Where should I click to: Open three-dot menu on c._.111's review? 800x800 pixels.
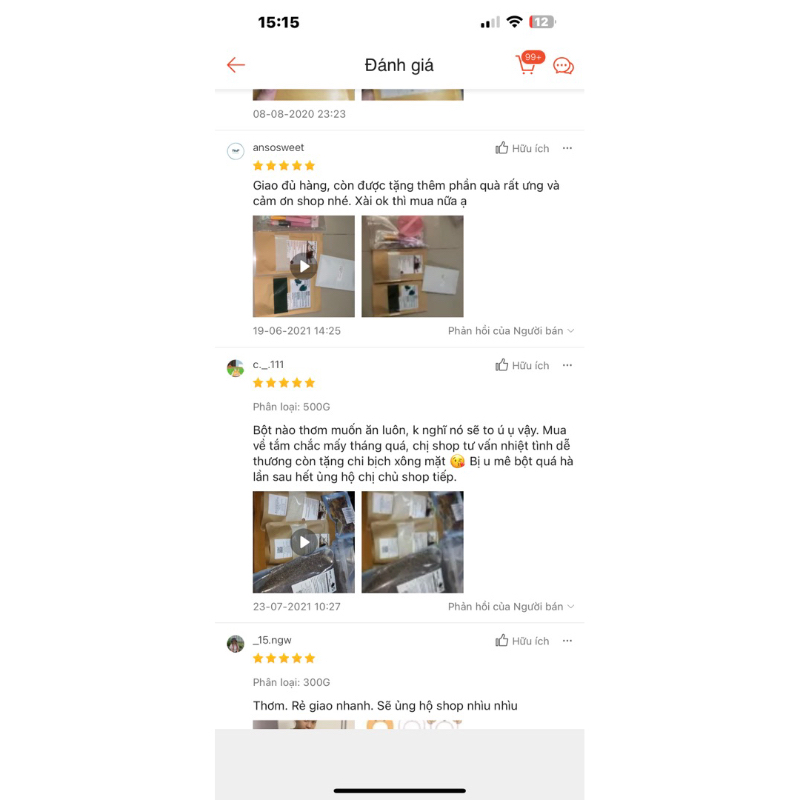tap(567, 365)
